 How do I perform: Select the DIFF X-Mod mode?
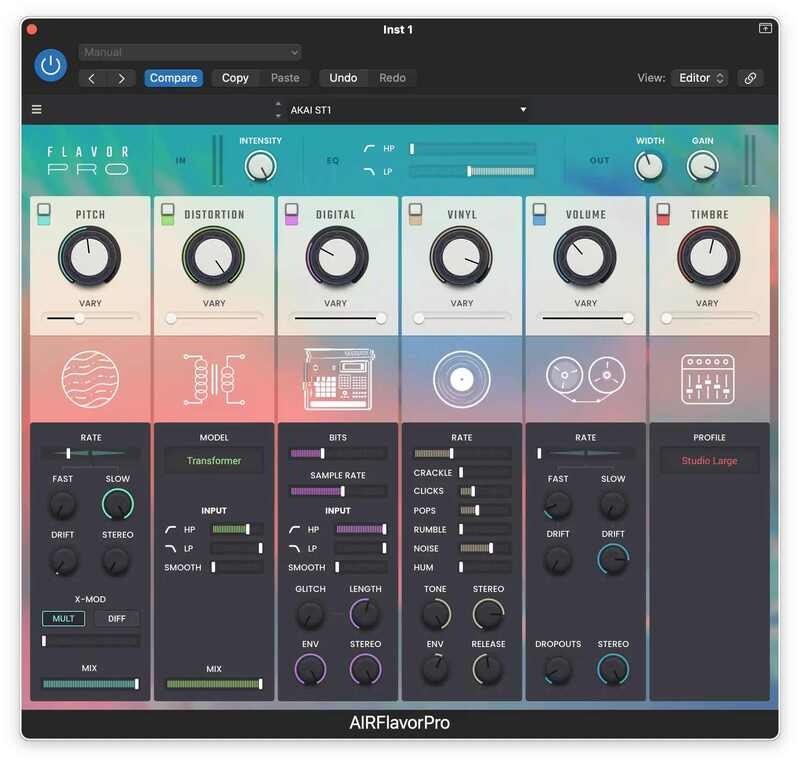[x=117, y=618]
